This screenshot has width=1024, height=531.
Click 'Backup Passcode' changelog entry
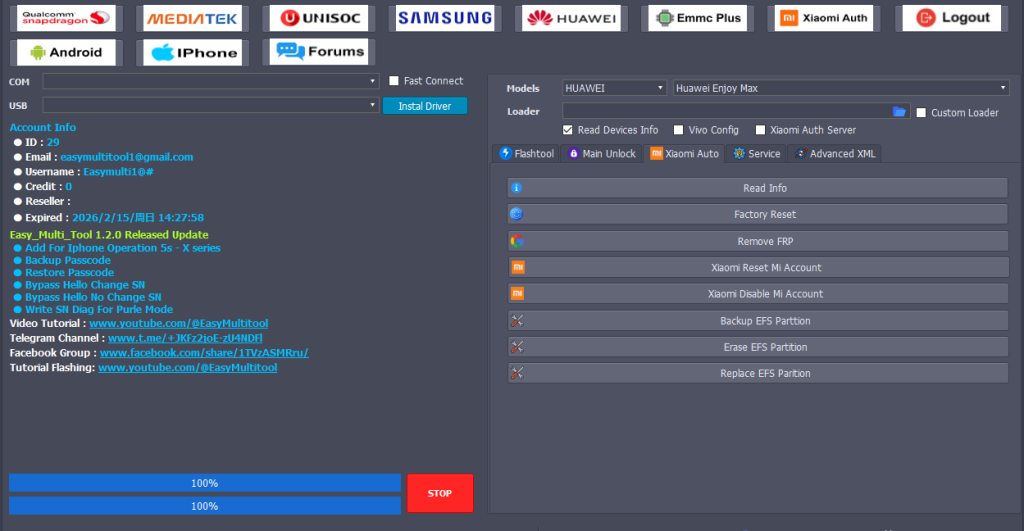pyautogui.click(x=67, y=260)
